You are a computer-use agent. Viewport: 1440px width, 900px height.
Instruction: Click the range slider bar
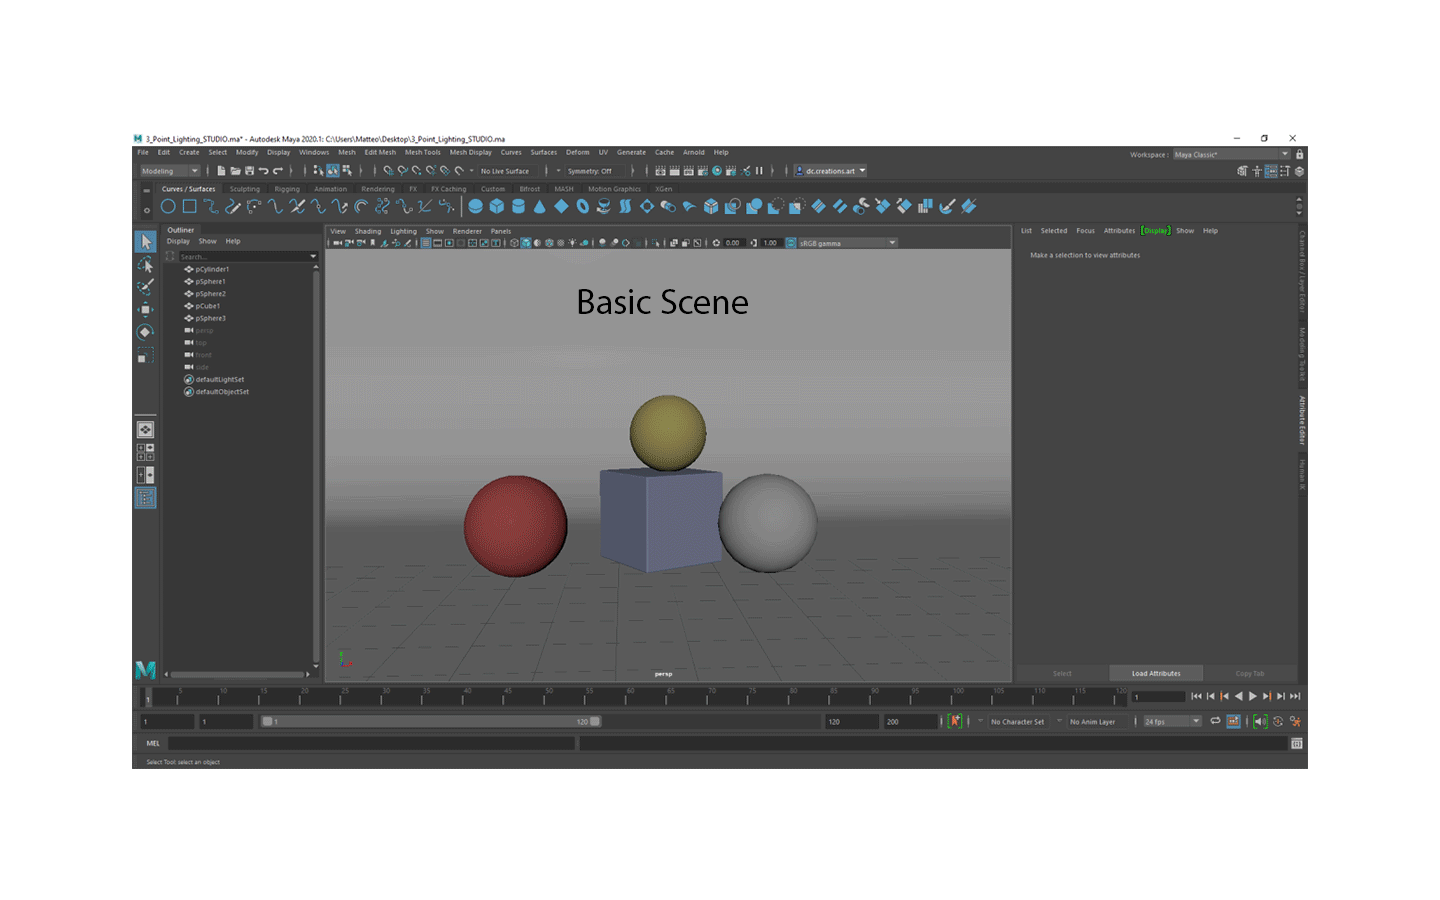[x=431, y=721]
